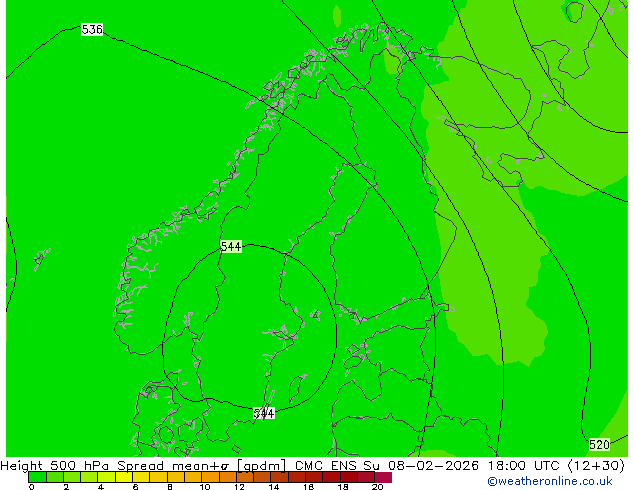Click the '08-02-2026' date text
This screenshot has height=490, width=634.
(433, 465)
